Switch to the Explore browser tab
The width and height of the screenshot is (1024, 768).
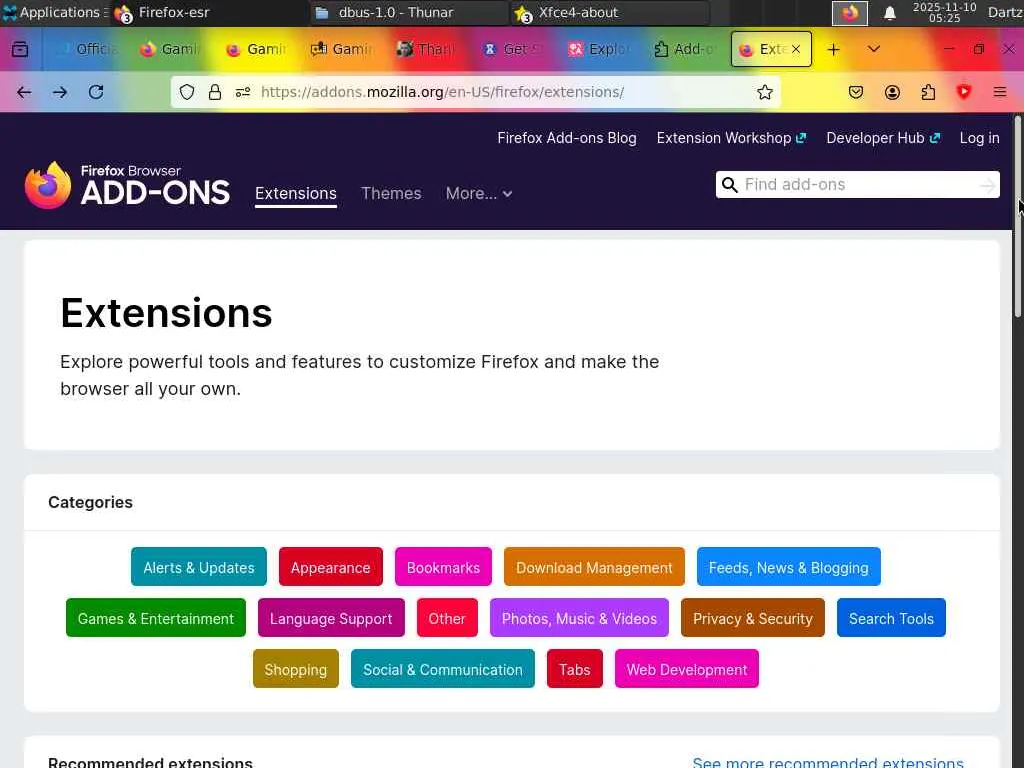coord(599,49)
